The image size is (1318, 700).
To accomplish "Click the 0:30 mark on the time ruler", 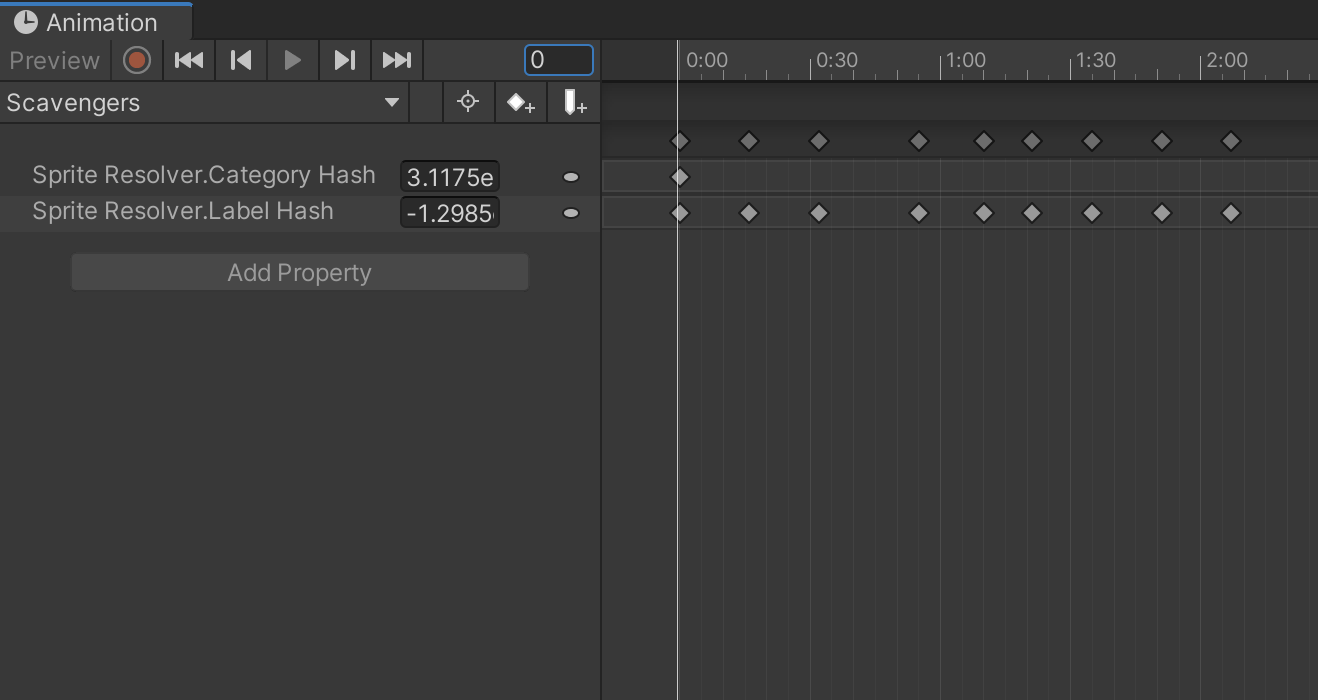I will click(x=836, y=60).
